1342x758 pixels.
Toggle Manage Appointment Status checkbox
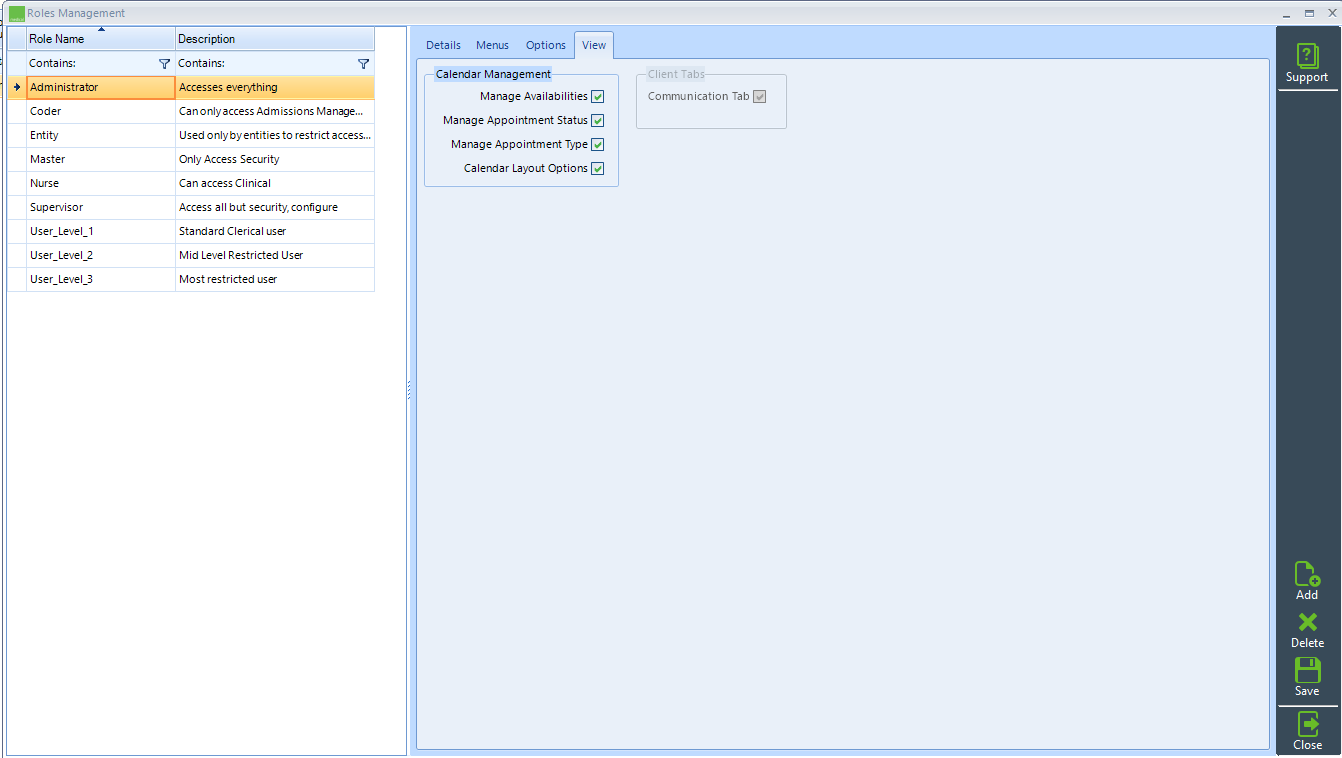(x=598, y=121)
